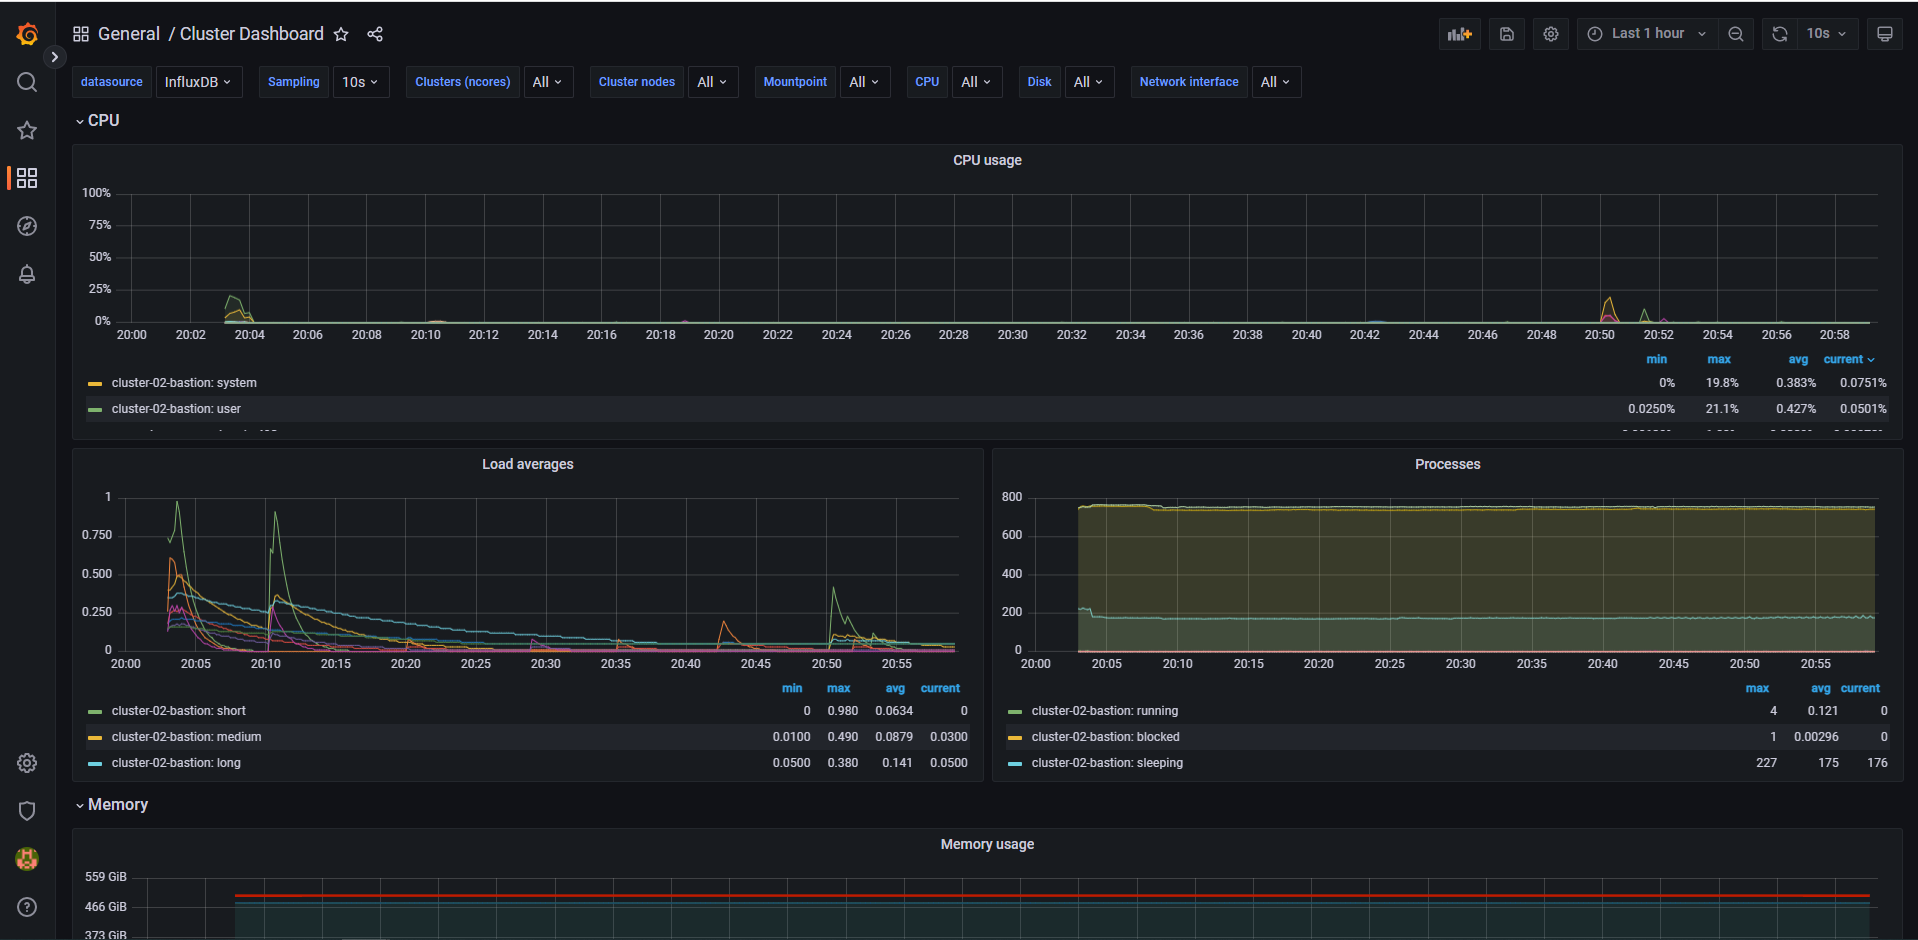Viewport: 1918px width, 940px height.
Task: Toggle cluster-02-bastion: user series in legend
Action: (176, 409)
